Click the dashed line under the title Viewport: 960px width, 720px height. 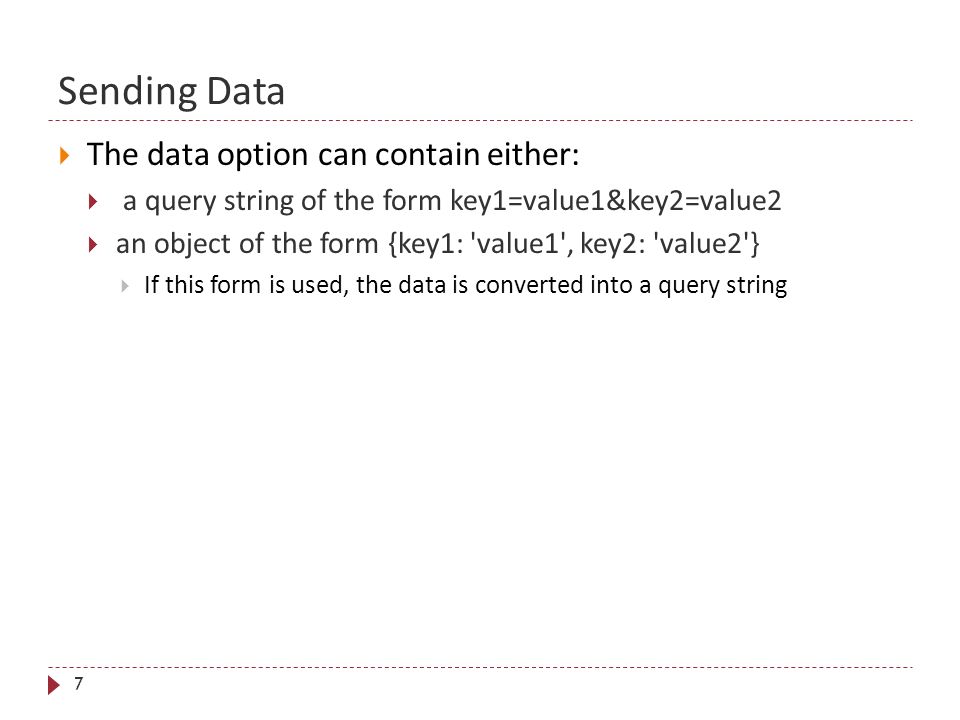[x=480, y=121]
